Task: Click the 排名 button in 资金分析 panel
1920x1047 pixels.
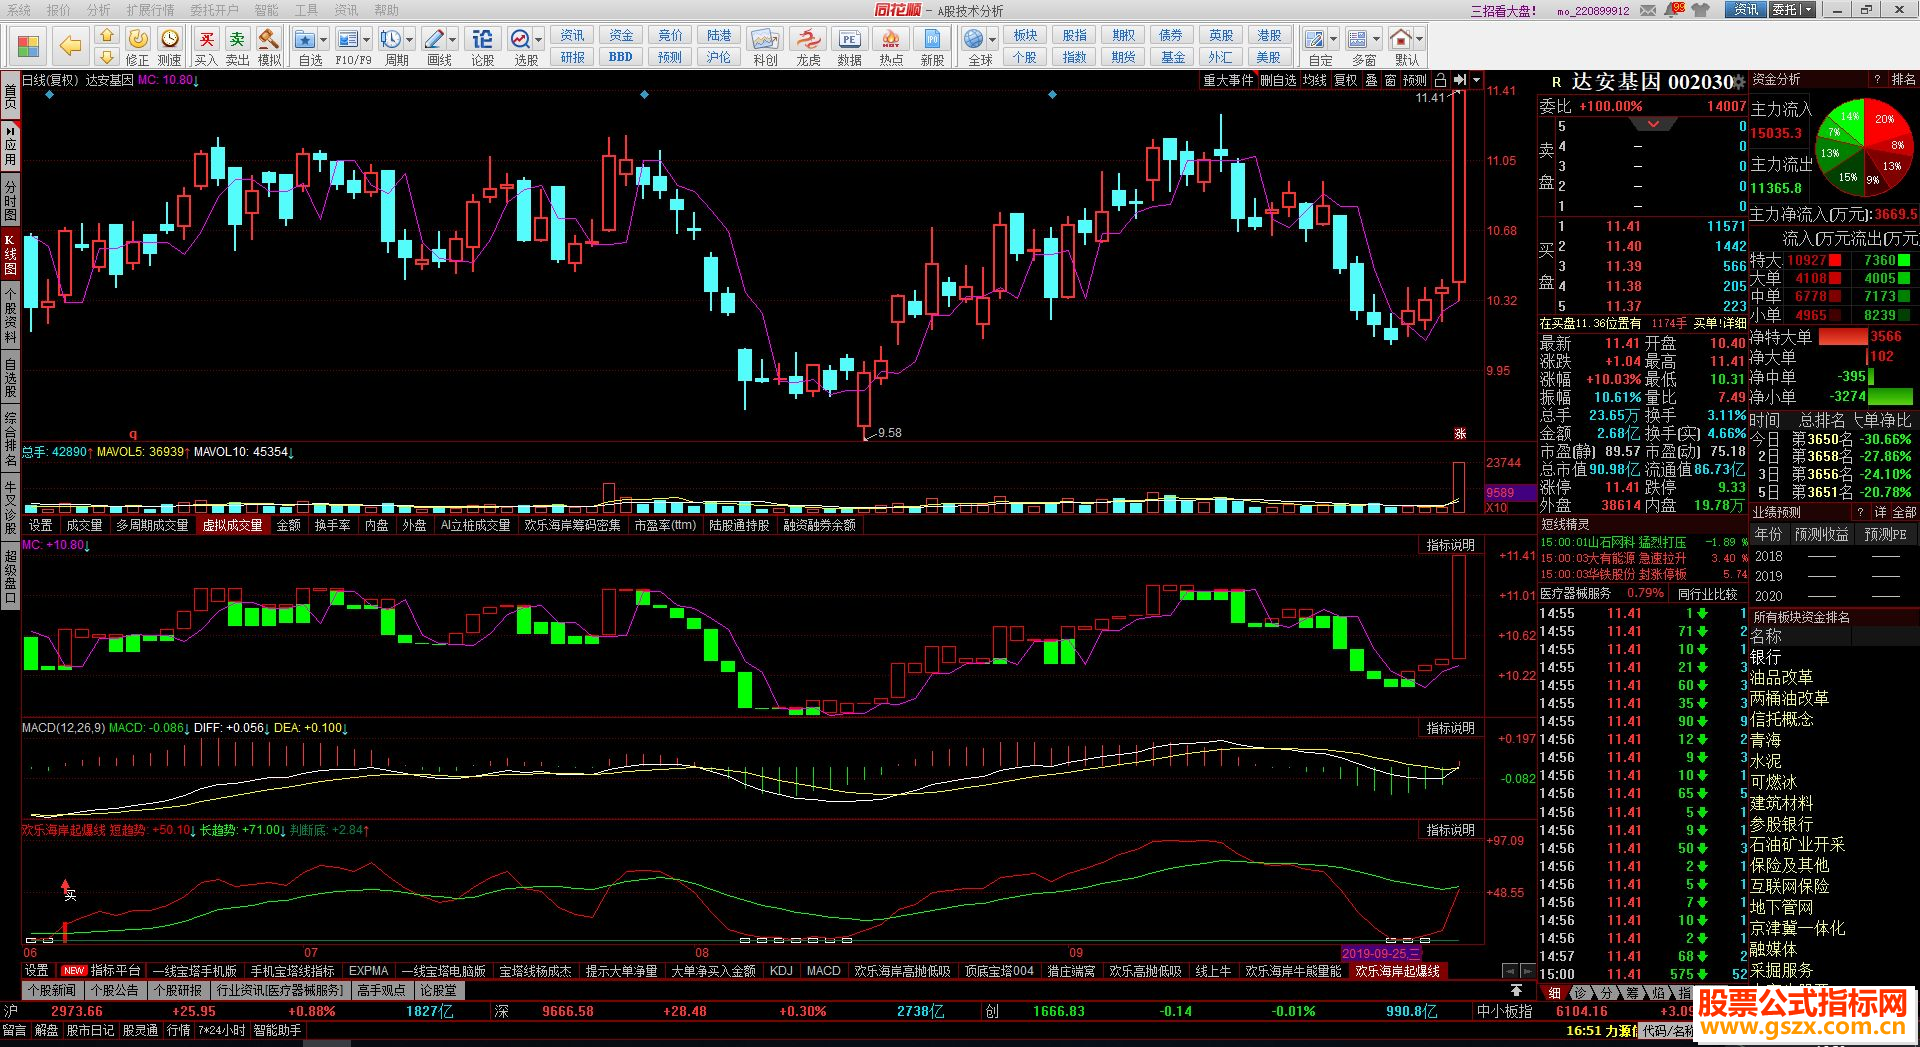Action: click(1903, 80)
